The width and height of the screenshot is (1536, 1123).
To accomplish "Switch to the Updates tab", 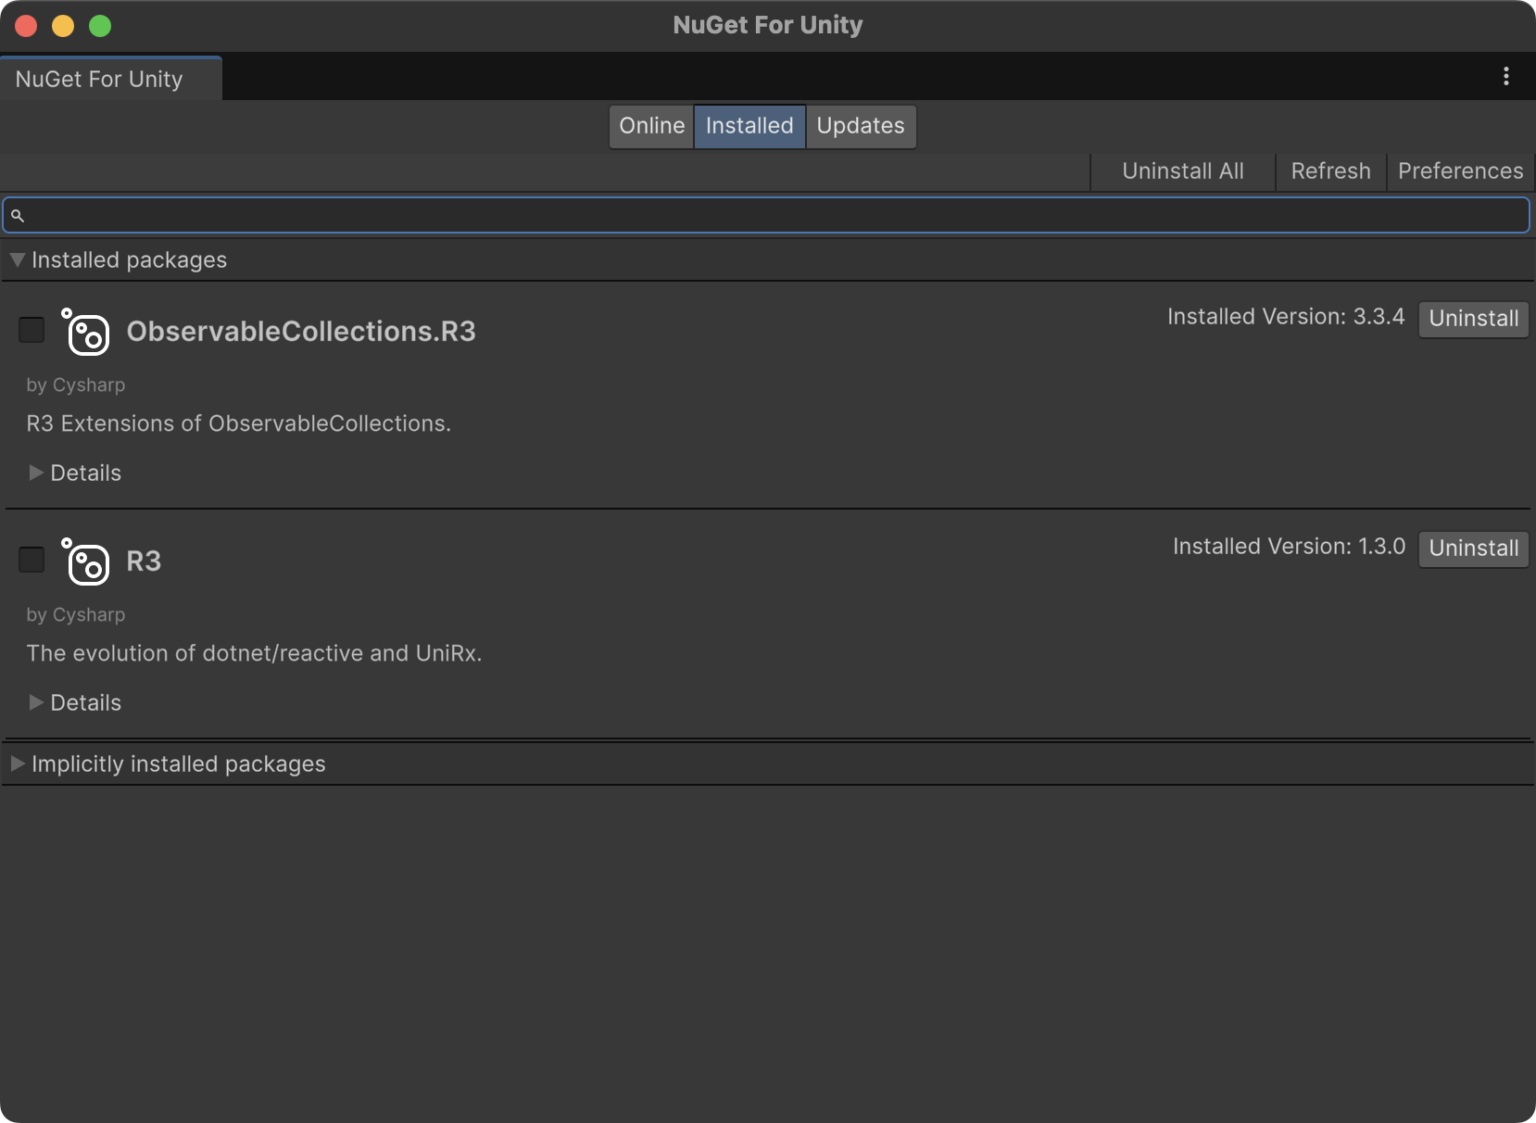I will [x=859, y=126].
